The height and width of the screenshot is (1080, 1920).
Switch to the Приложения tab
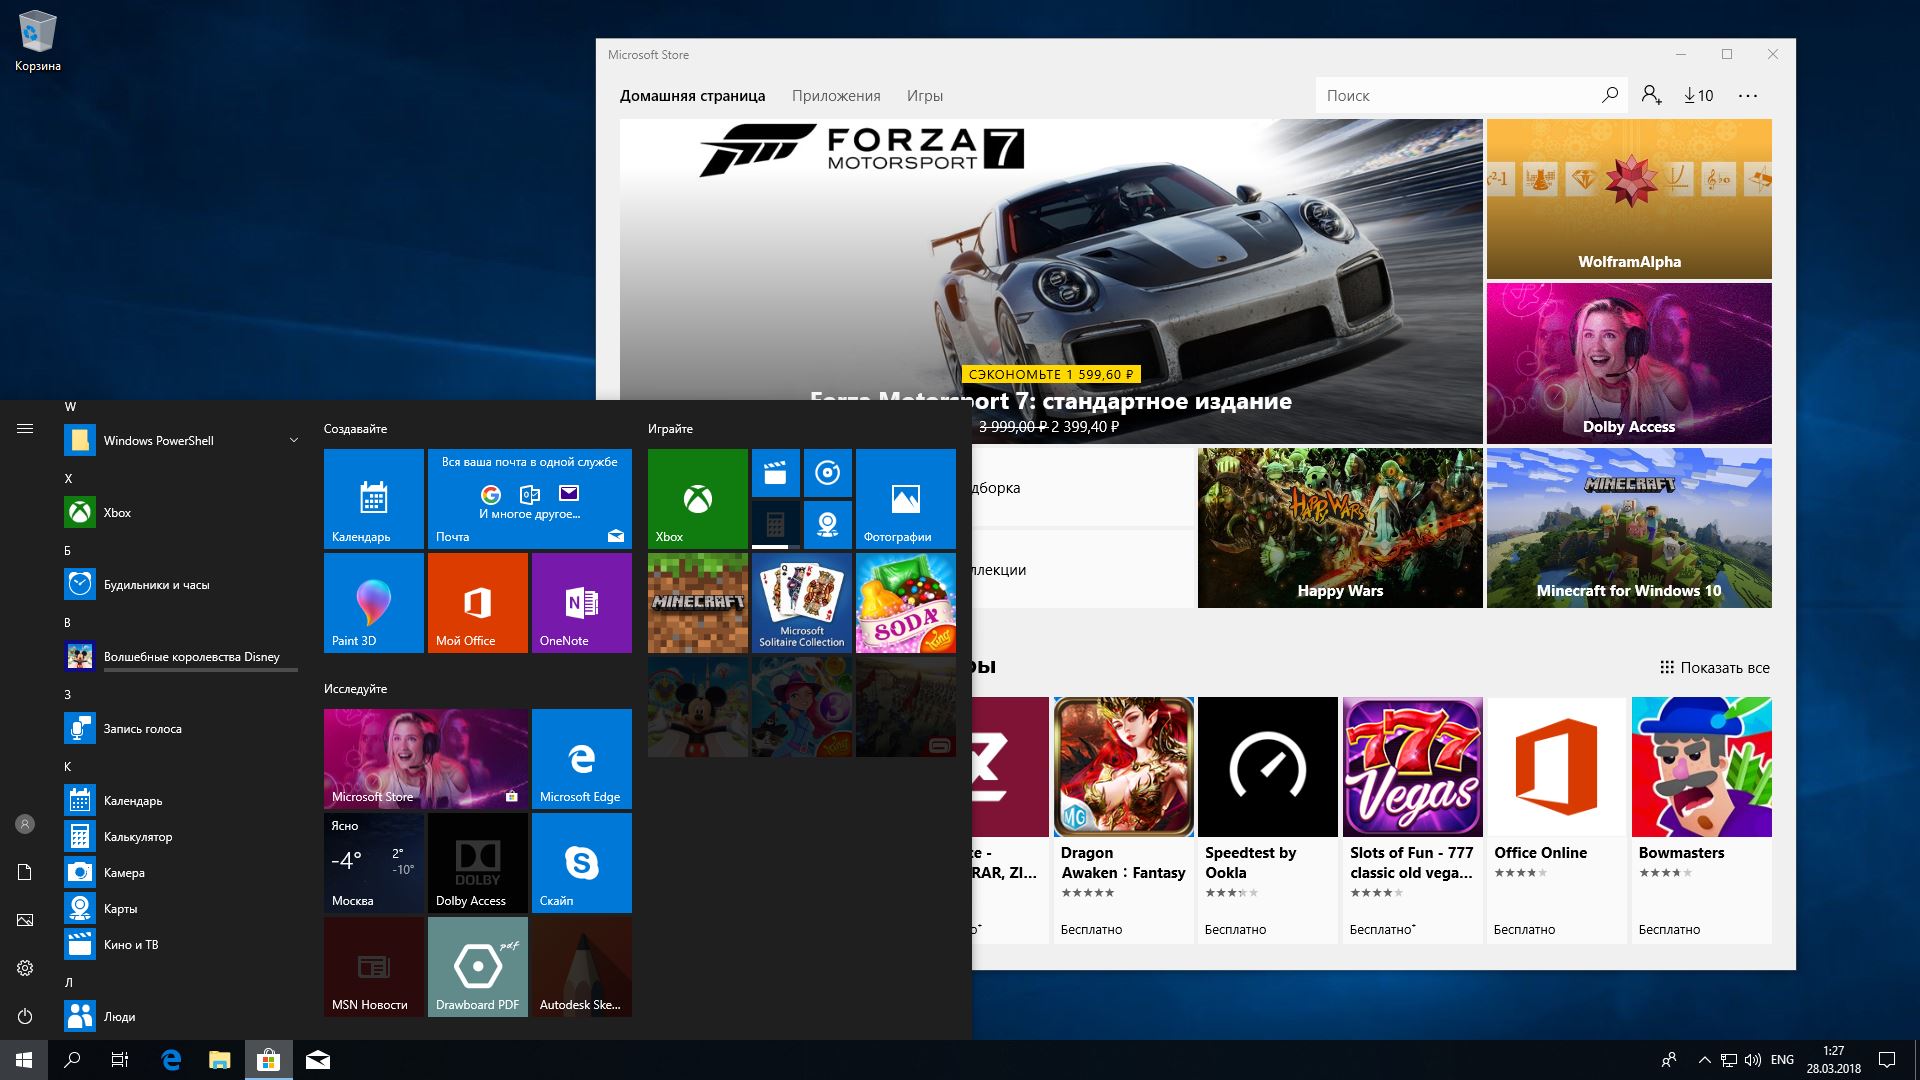tap(836, 96)
